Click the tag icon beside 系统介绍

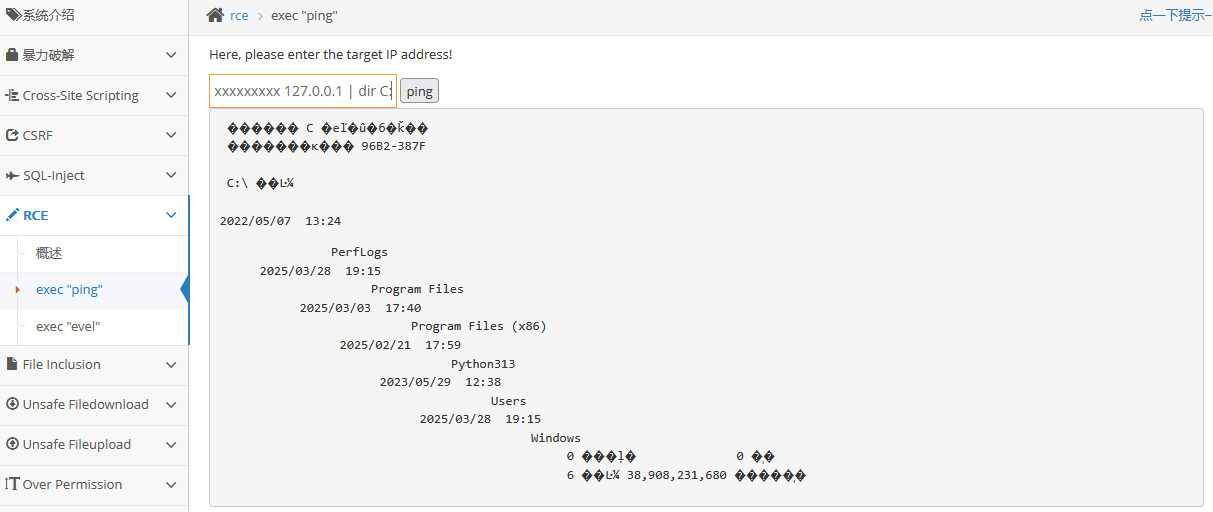12,15
